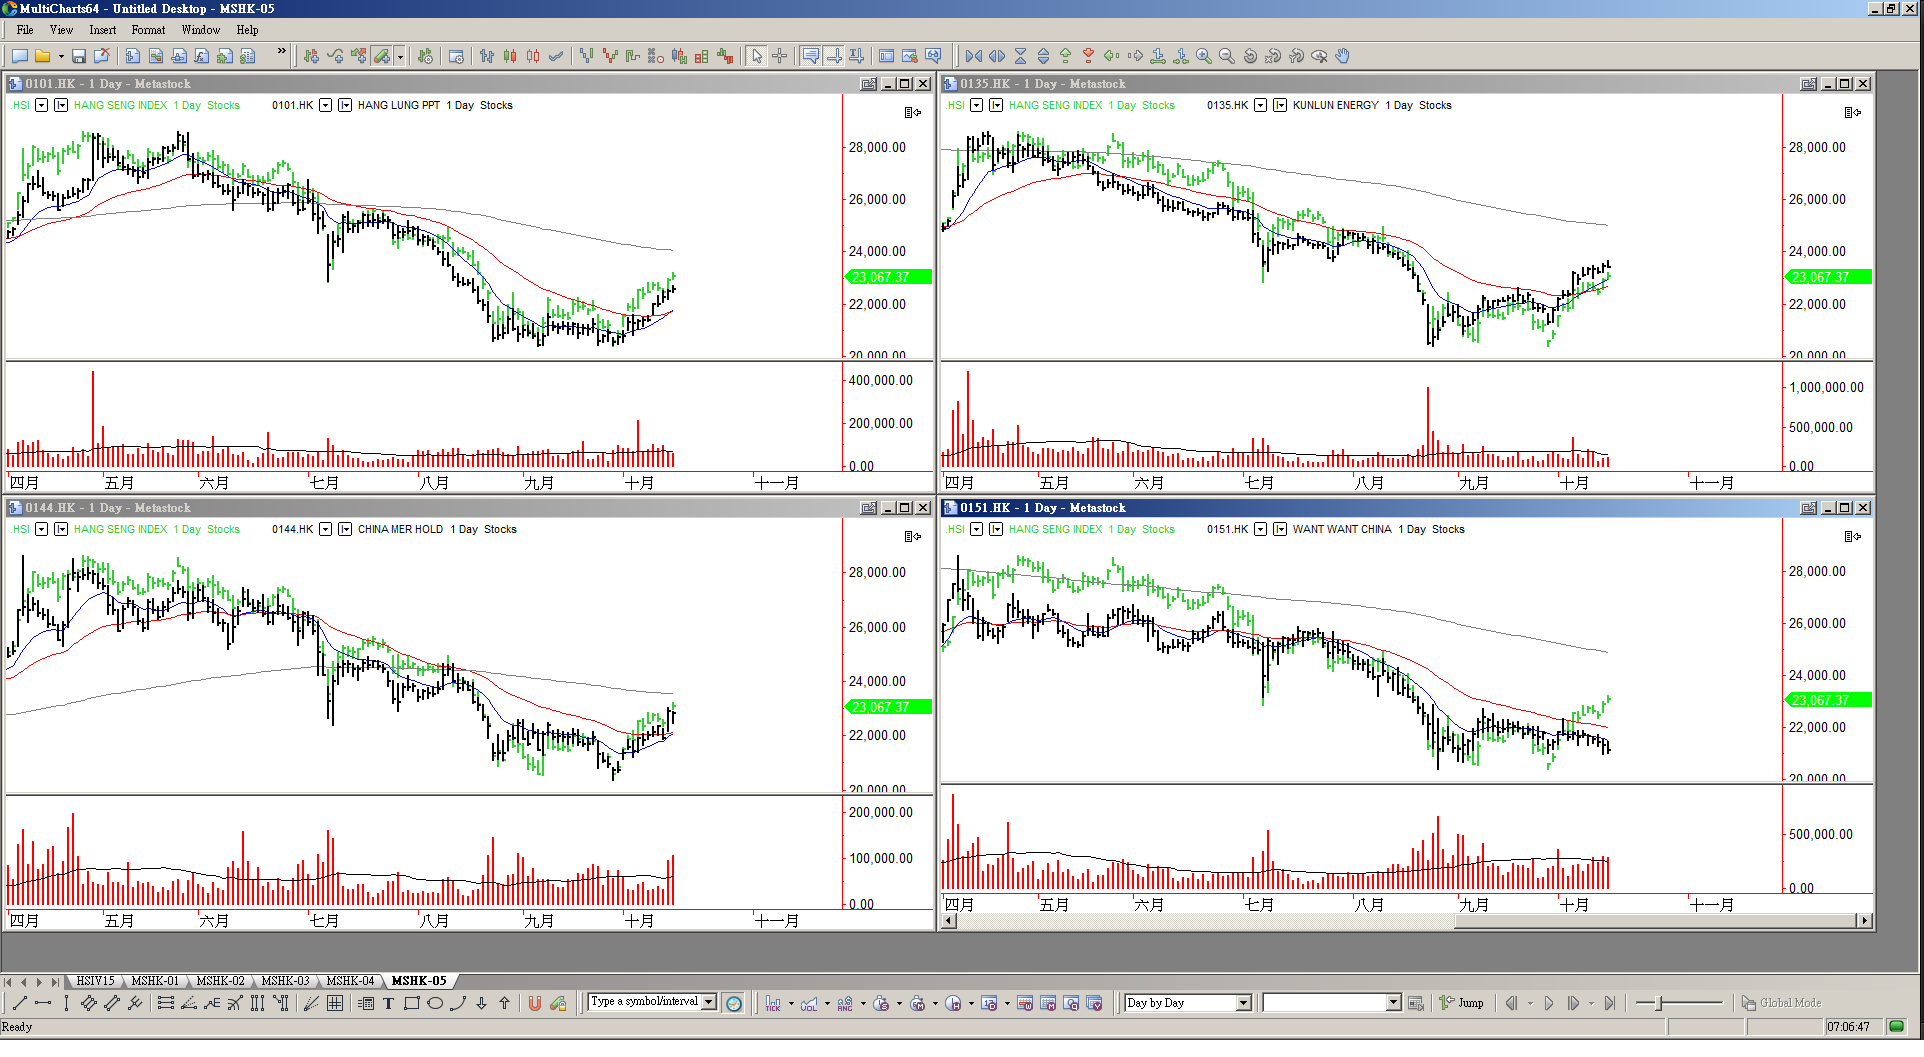The height and width of the screenshot is (1057, 1924).
Task: Click the Save workspace icon
Action: point(78,56)
